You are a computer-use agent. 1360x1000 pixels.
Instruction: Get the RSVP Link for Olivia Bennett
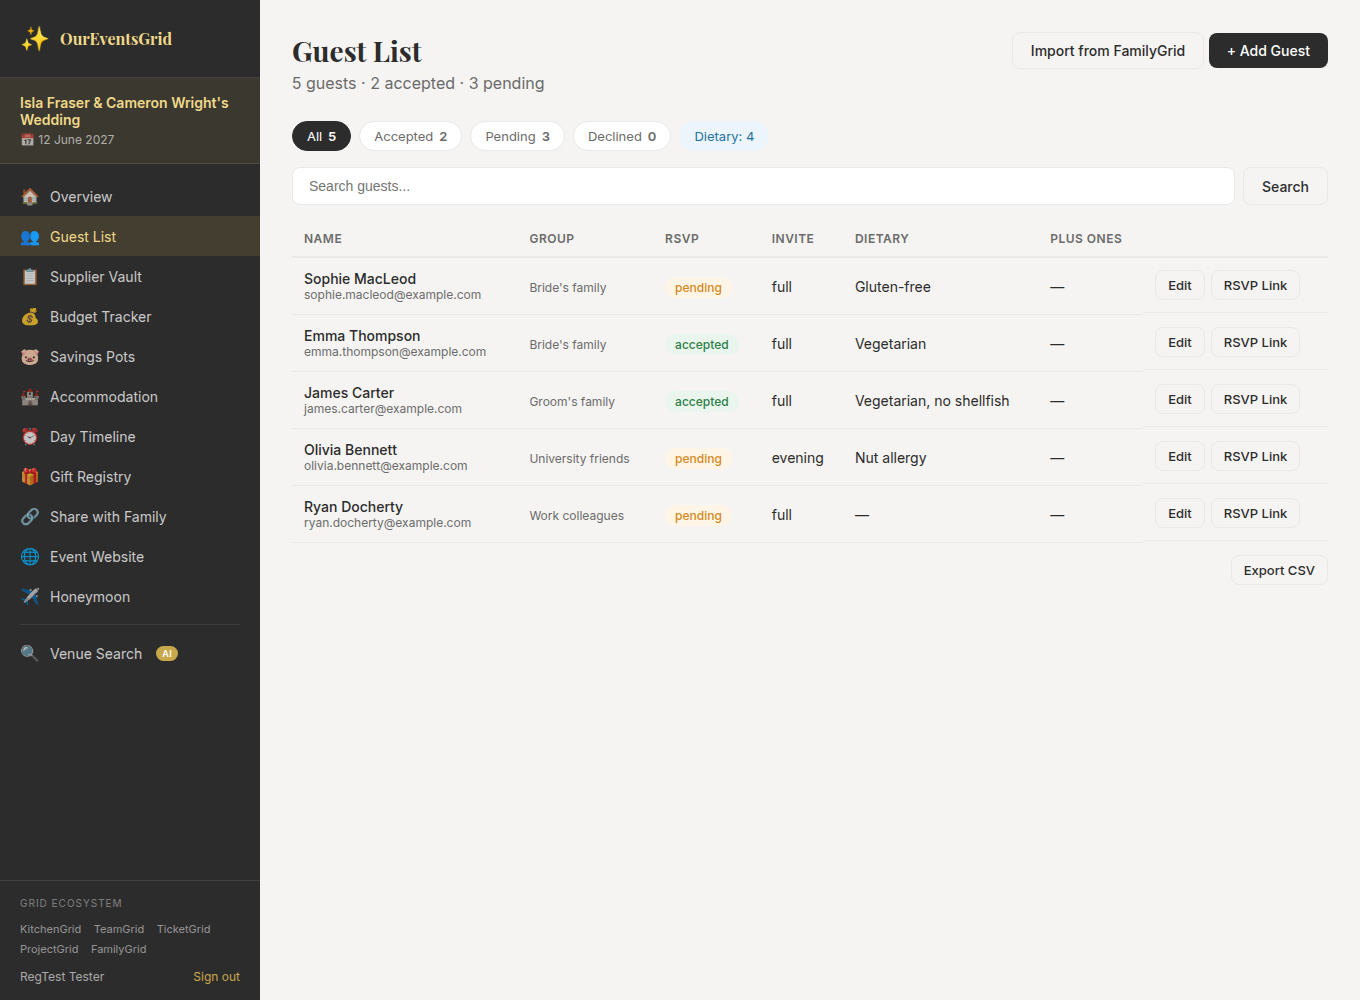click(1255, 457)
